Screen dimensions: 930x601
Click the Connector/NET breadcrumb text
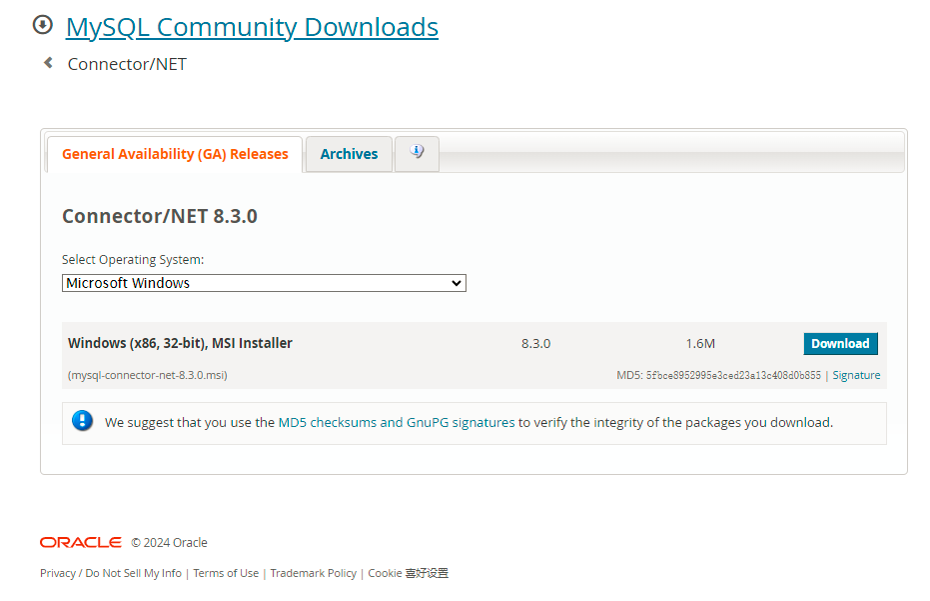pos(127,64)
